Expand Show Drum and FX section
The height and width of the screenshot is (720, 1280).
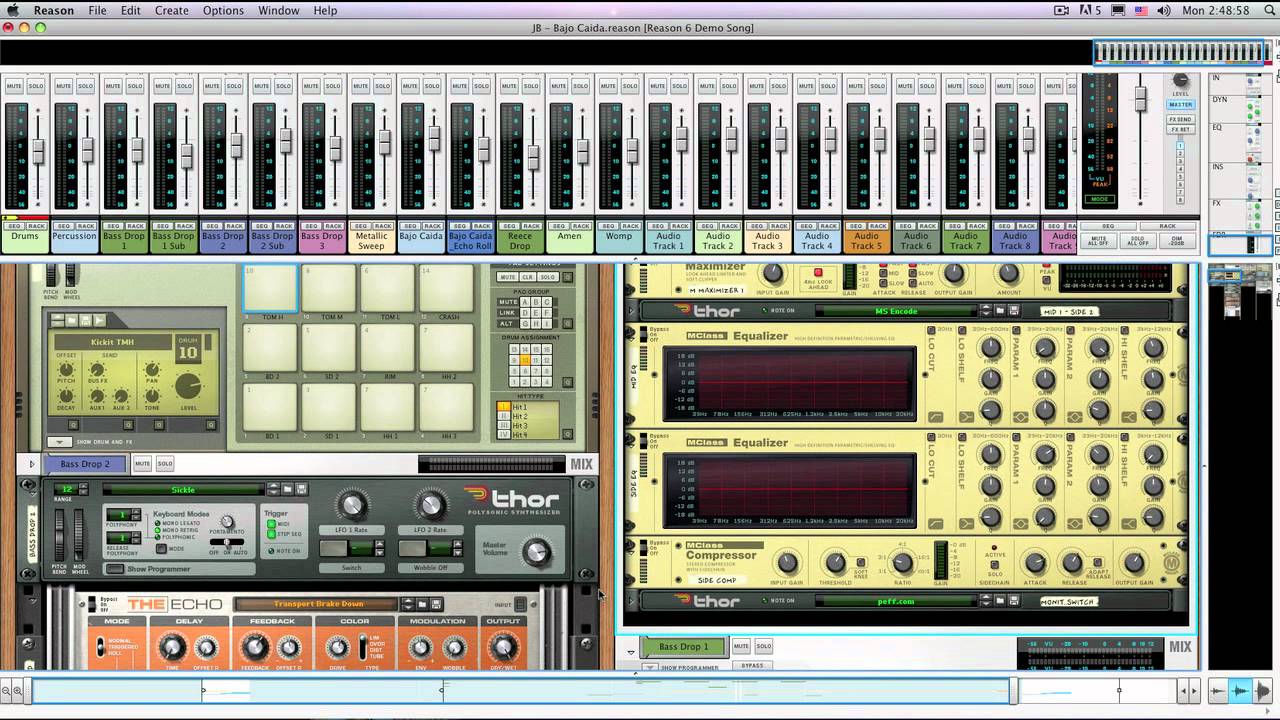[60, 442]
